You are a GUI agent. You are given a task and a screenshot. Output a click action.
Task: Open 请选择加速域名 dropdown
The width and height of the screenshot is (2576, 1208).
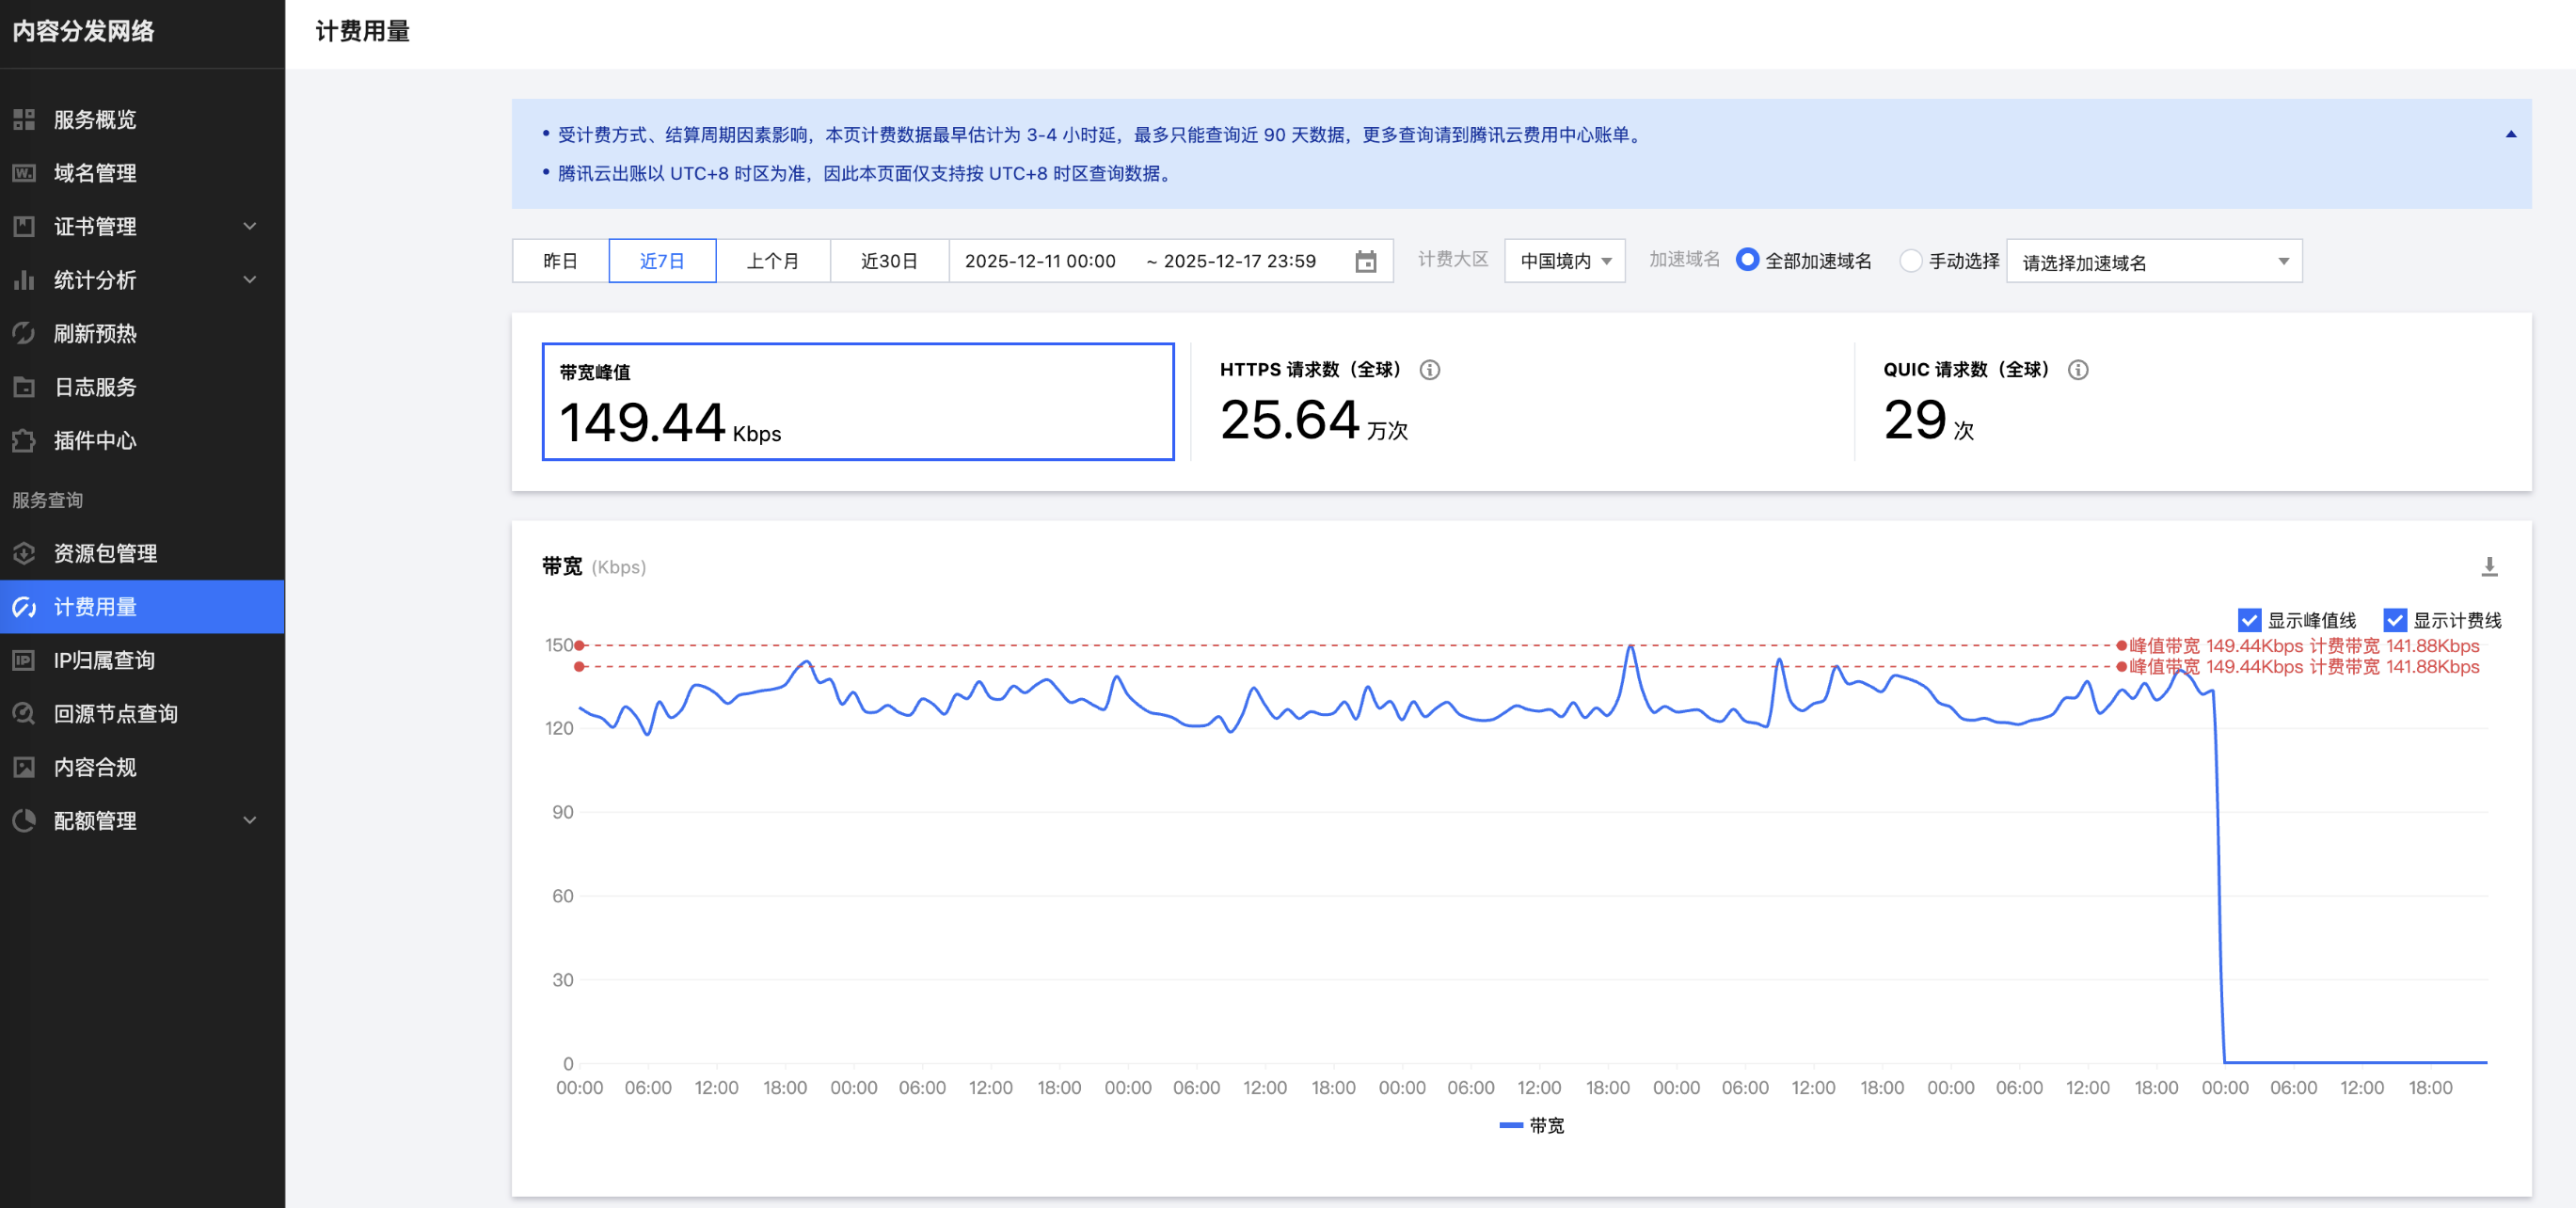[x=2153, y=262]
